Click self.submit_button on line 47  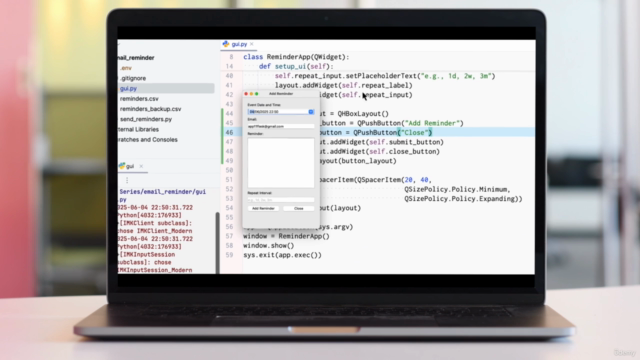[x=404, y=142]
